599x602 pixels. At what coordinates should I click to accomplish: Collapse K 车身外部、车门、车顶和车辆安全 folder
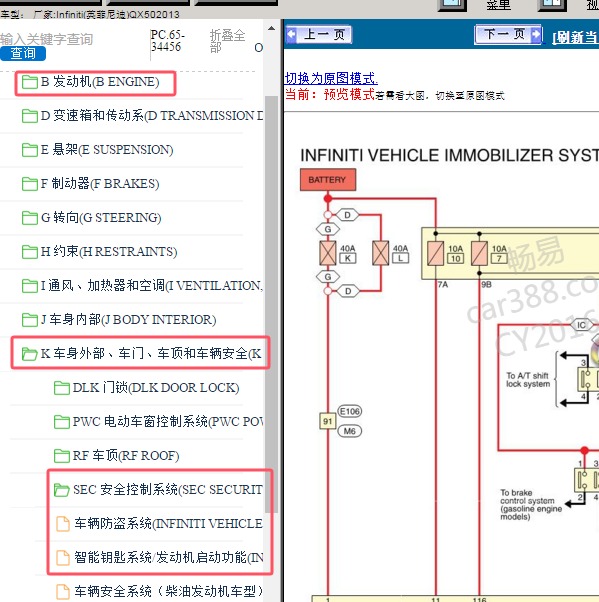(151, 354)
